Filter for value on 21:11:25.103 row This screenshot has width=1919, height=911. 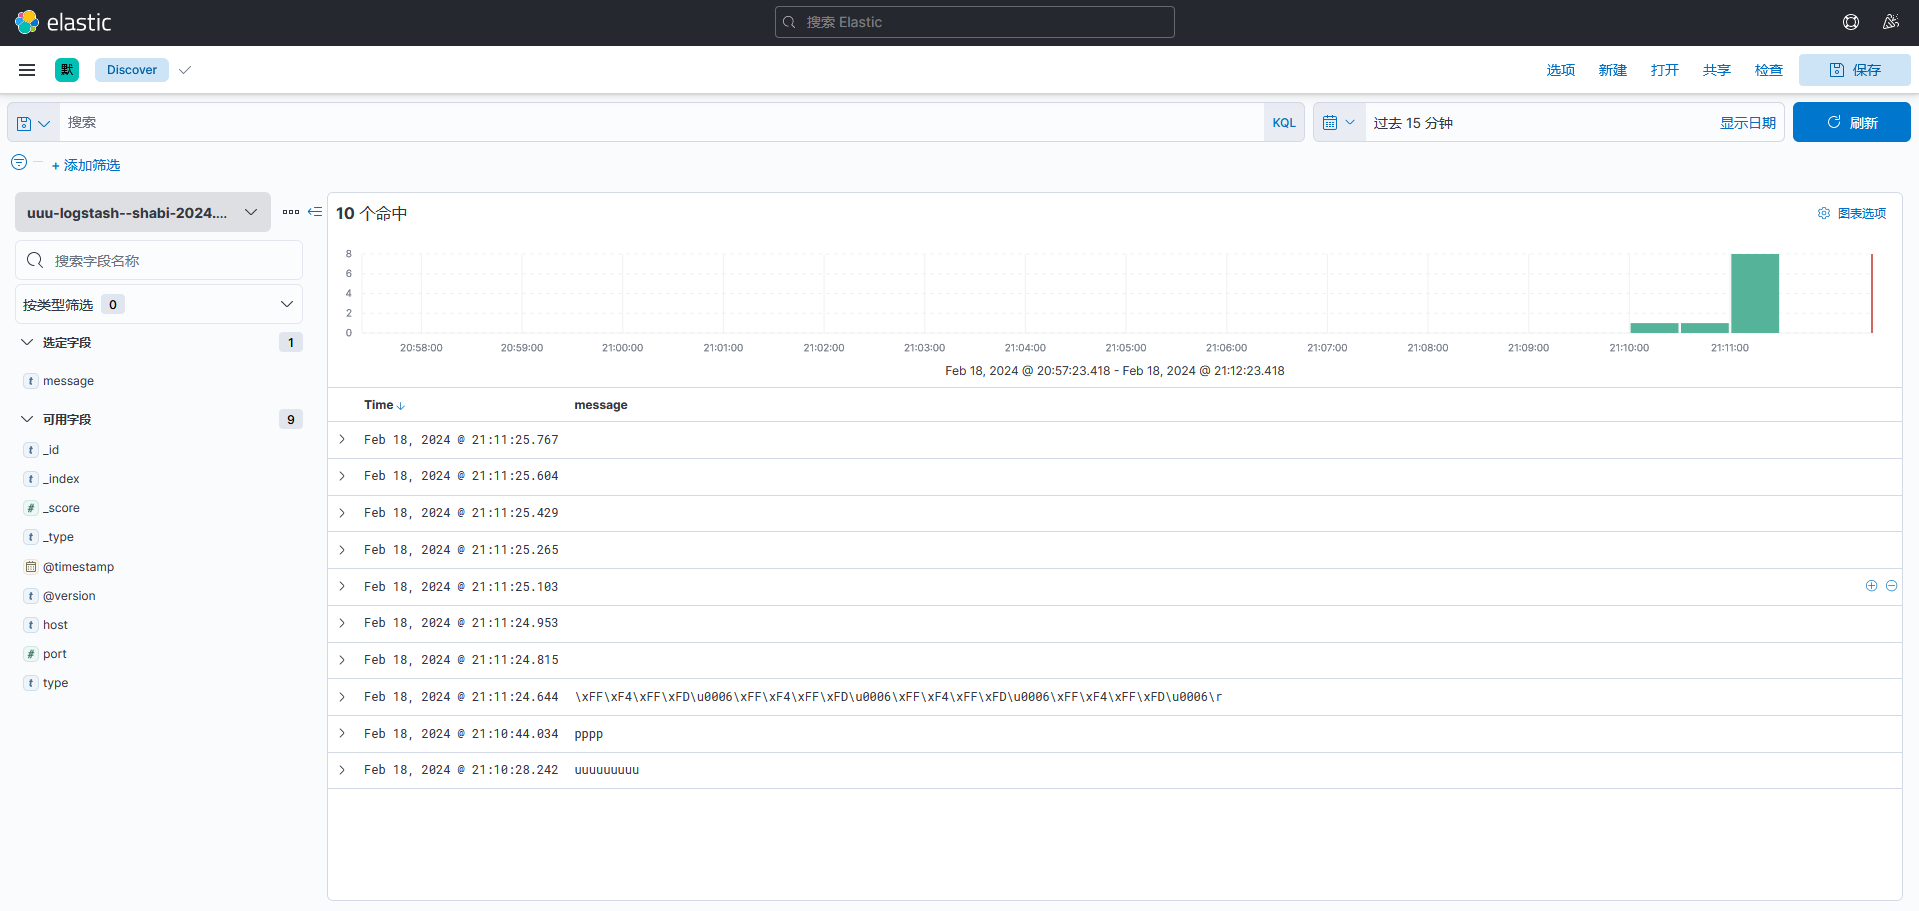pos(1871,586)
